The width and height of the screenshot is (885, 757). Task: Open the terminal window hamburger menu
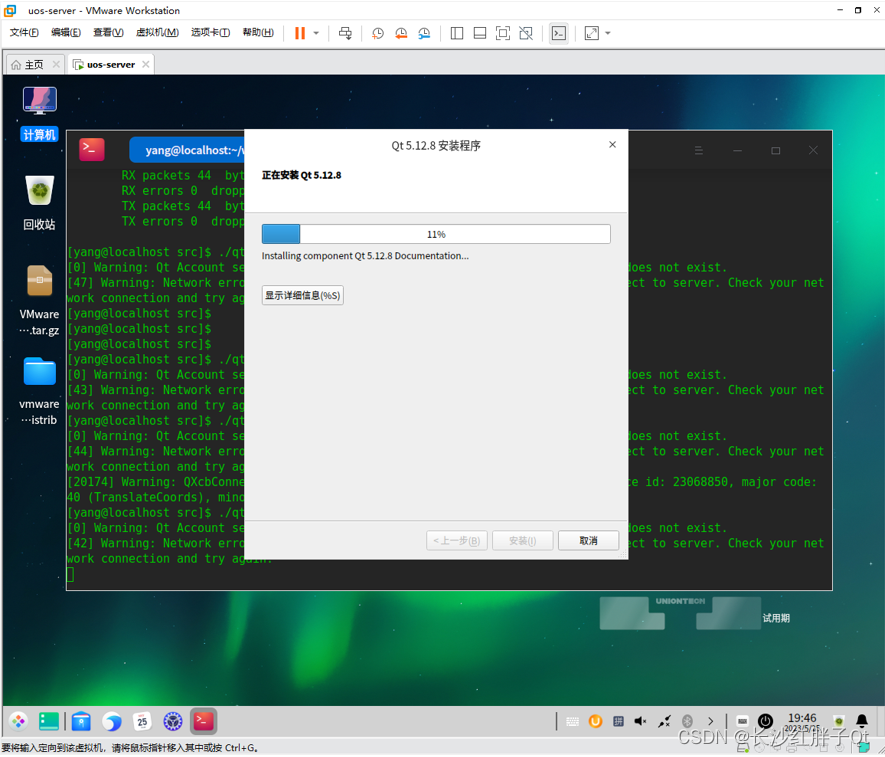pyautogui.click(x=699, y=151)
